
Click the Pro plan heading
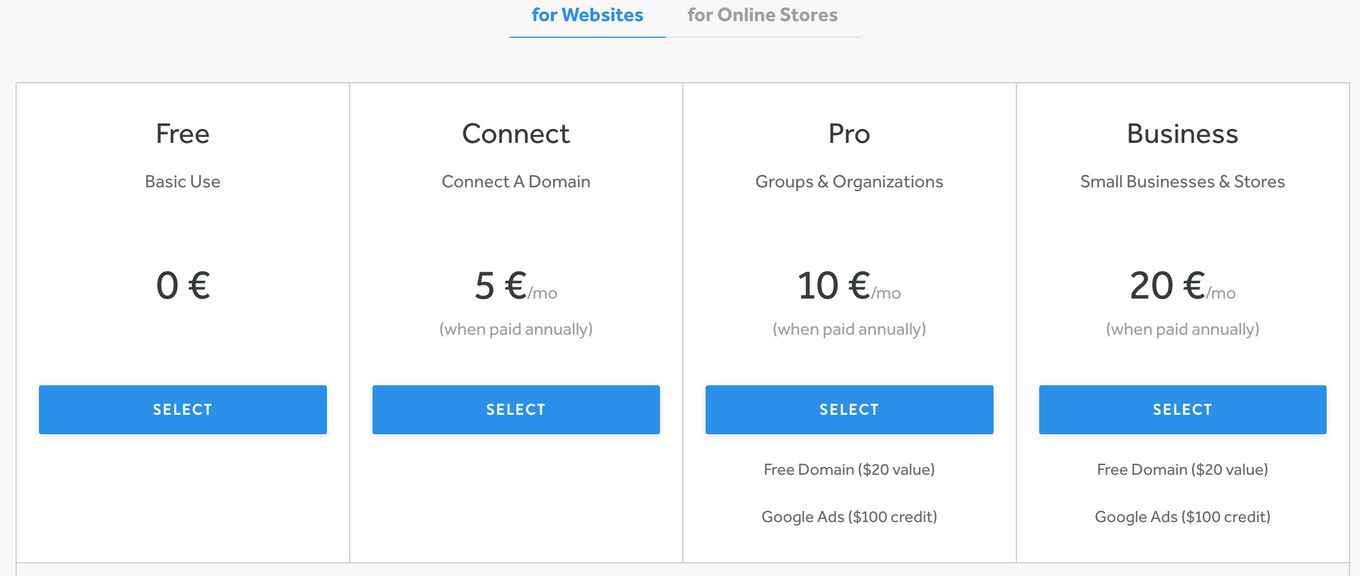pos(849,134)
